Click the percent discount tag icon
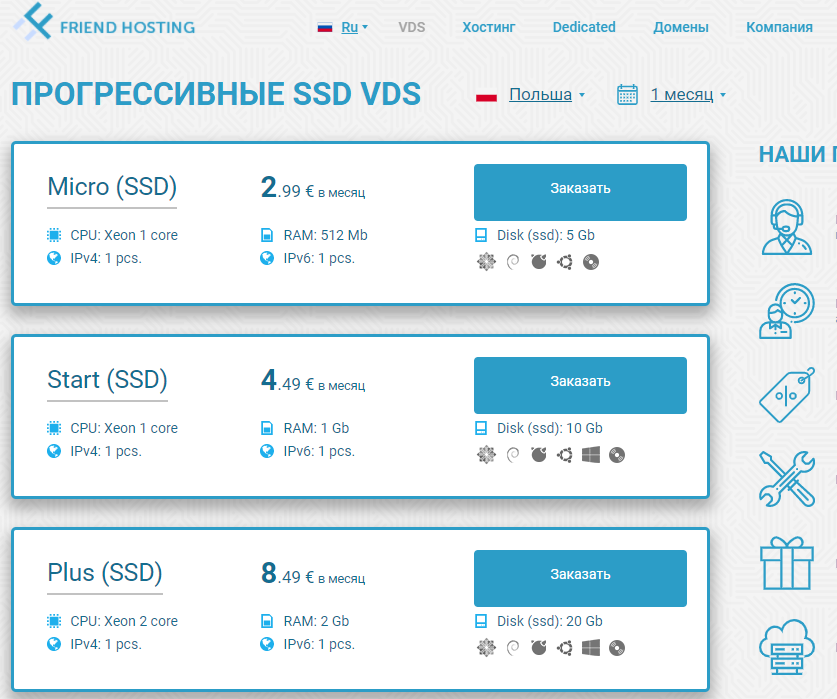This screenshot has width=837, height=699. click(787, 395)
